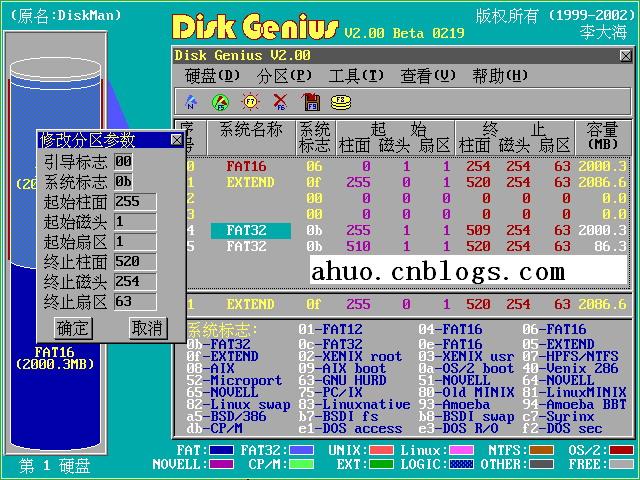Click the Linux legend color swatch

(461, 450)
